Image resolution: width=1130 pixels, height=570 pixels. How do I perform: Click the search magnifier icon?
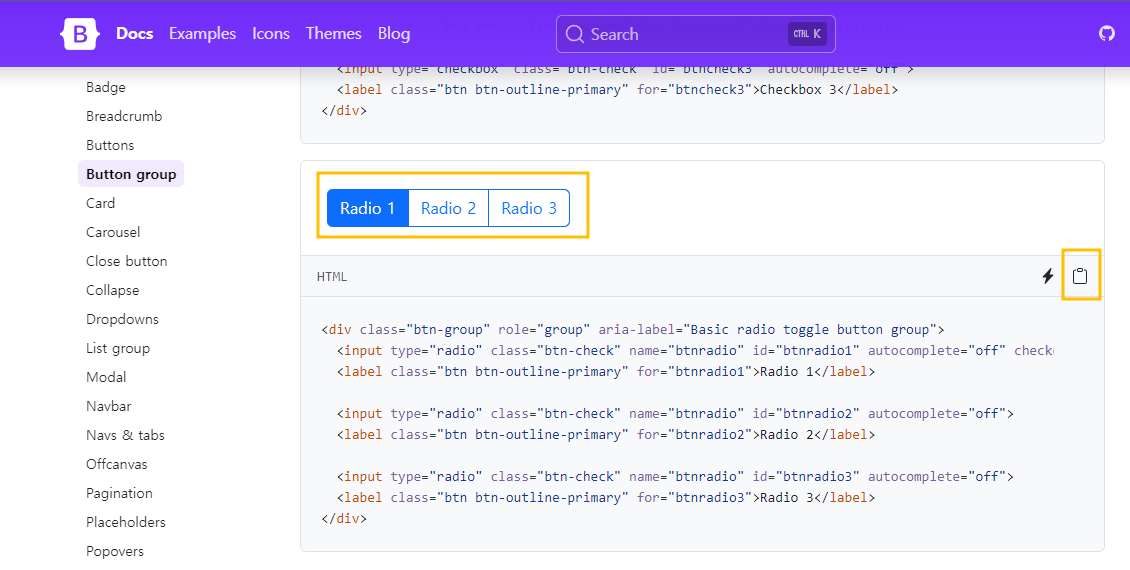pos(574,34)
